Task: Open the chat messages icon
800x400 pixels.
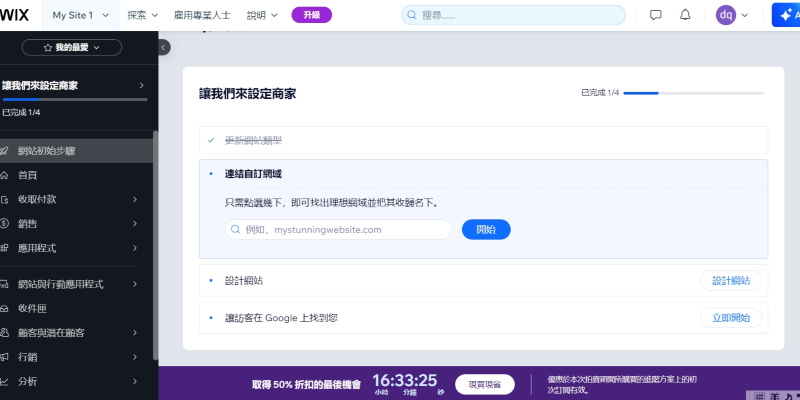Action: [656, 15]
